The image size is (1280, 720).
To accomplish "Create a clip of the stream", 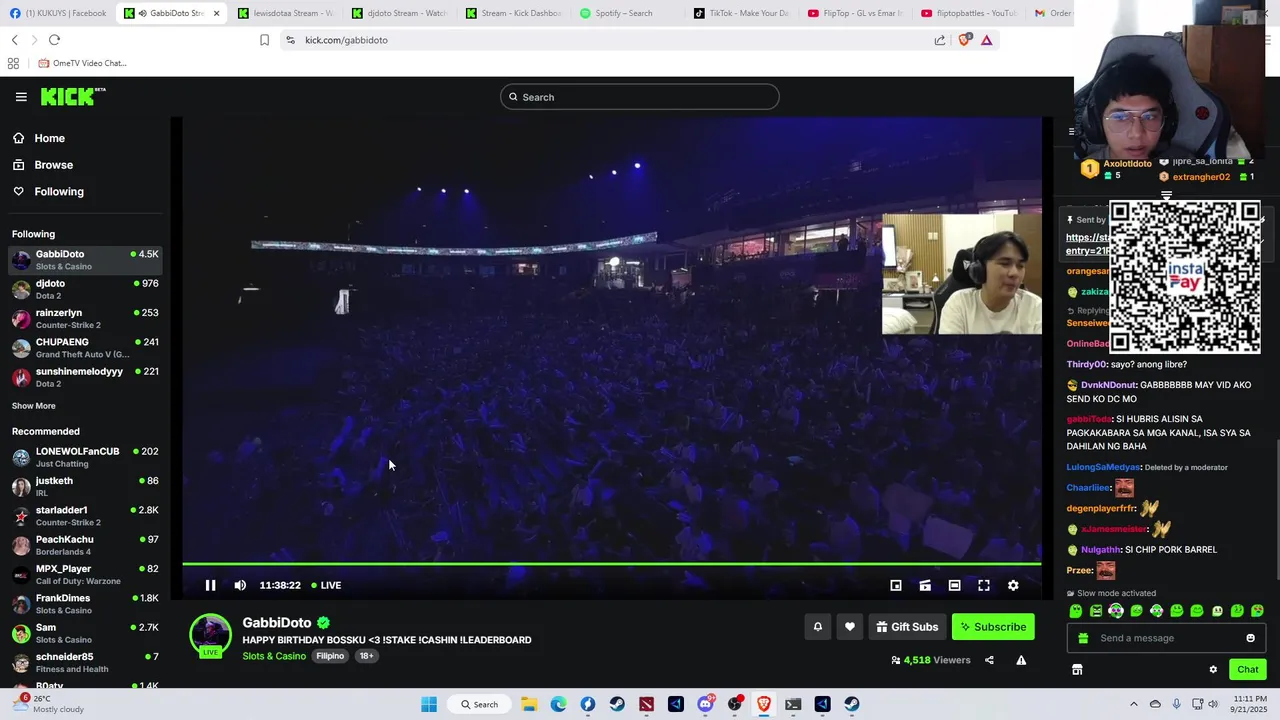I will pos(925,585).
